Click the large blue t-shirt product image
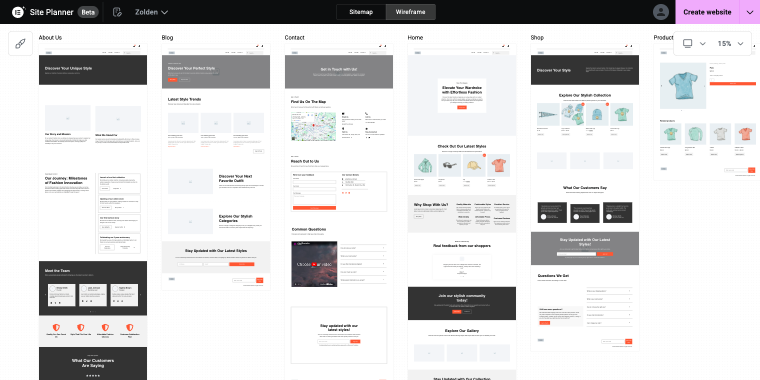Screen dimensions: 760x380 click(682, 87)
